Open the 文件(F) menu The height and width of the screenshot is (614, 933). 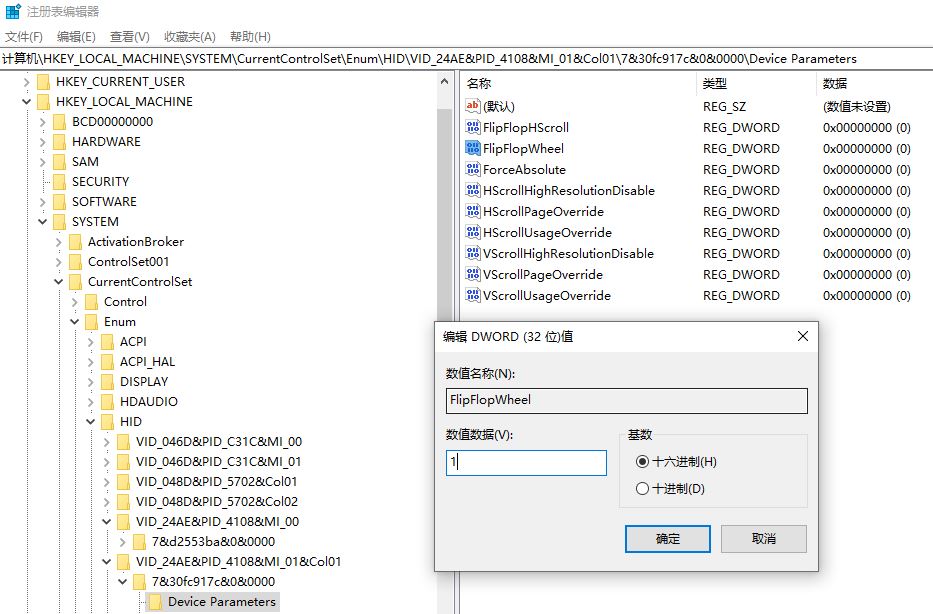[x=24, y=37]
